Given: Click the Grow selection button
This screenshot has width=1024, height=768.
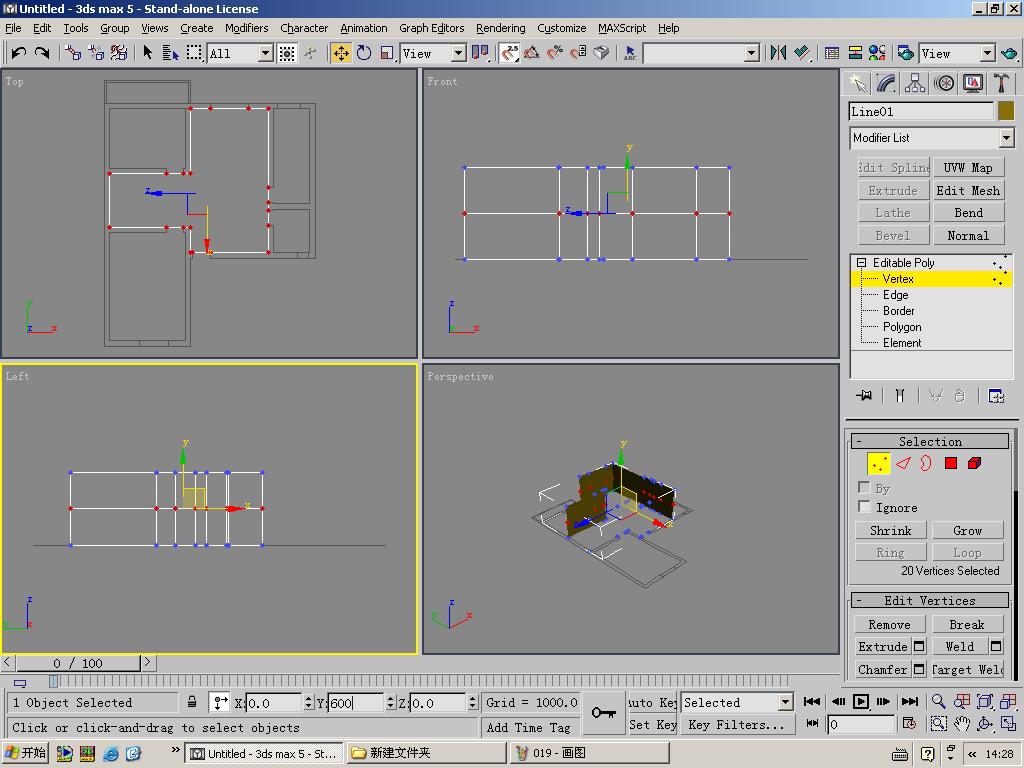Looking at the screenshot, I should [x=967, y=531].
